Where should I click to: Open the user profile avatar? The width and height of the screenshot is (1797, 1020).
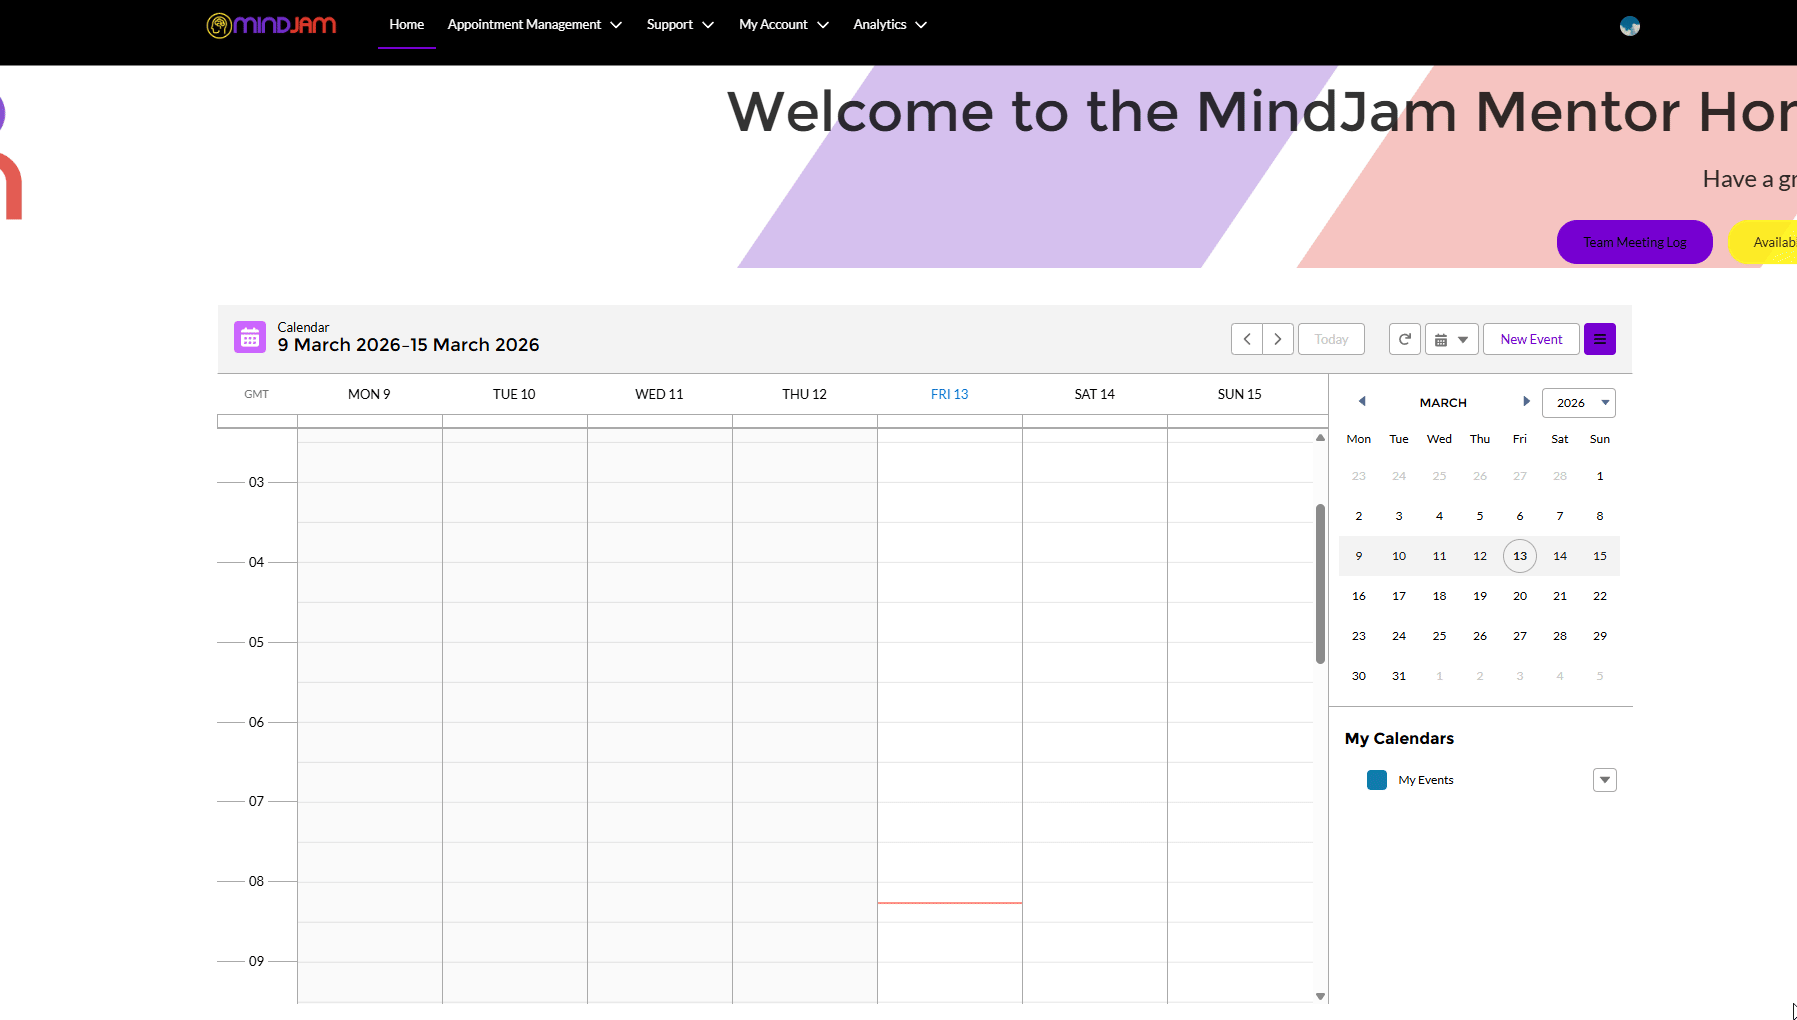[1629, 26]
